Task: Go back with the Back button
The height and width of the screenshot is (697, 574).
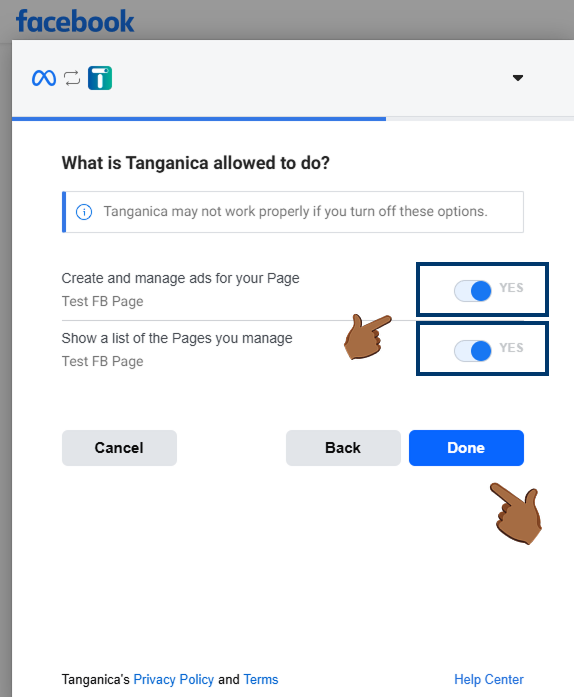Action: coord(343,448)
